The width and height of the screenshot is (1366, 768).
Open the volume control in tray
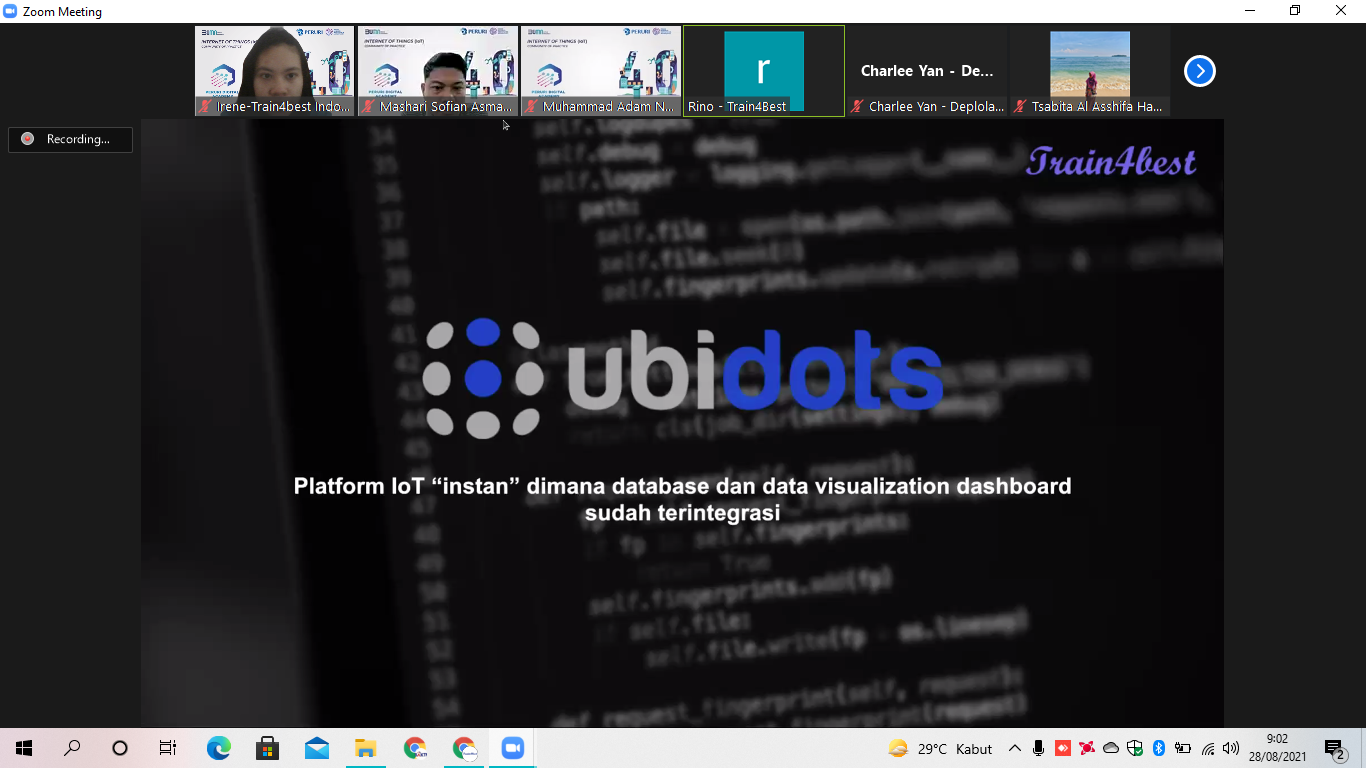coord(1231,748)
